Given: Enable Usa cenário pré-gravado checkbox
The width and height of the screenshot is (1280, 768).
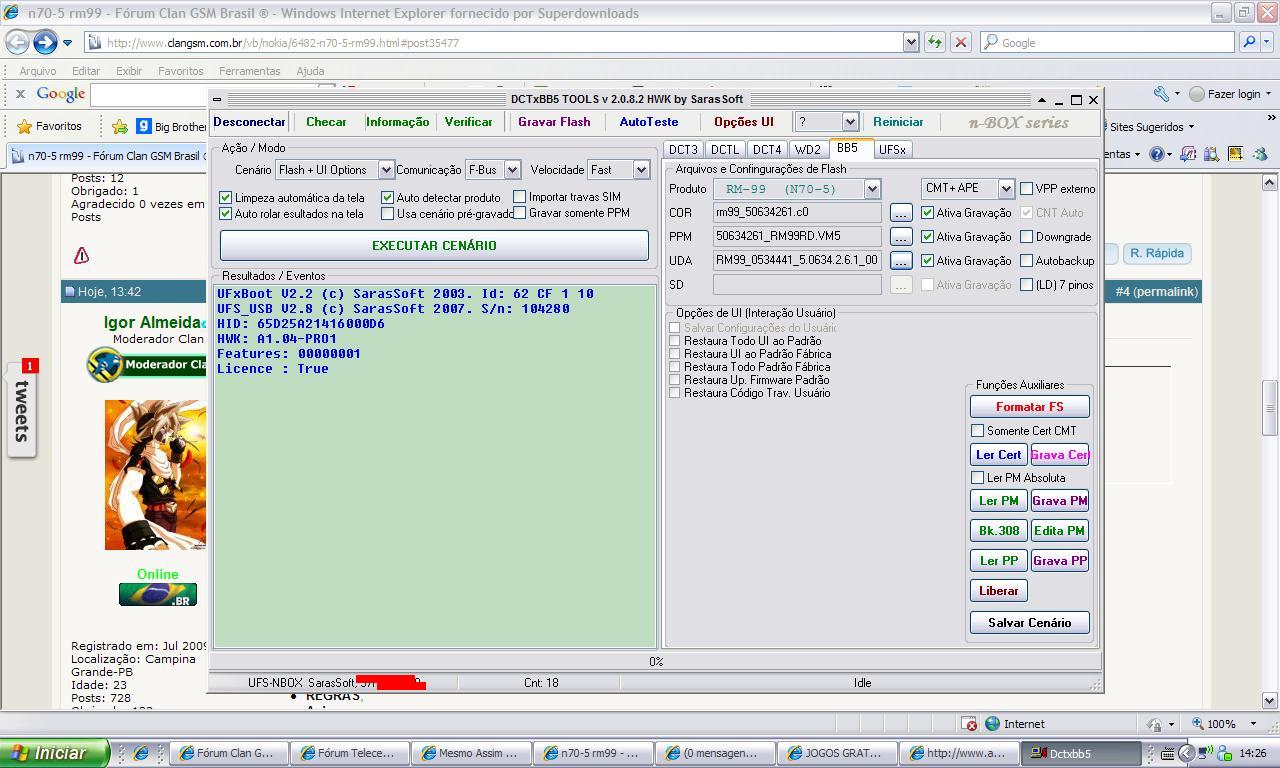Looking at the screenshot, I should 388,213.
